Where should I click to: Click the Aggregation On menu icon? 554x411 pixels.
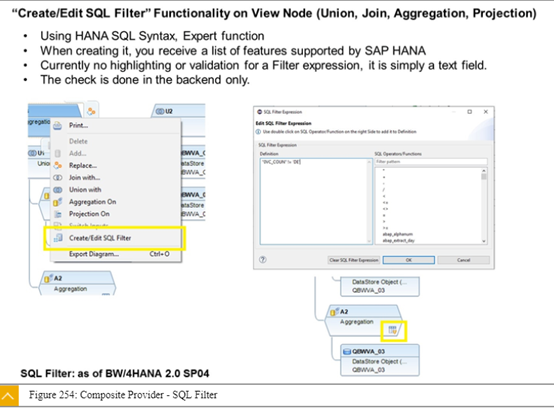tap(58, 202)
